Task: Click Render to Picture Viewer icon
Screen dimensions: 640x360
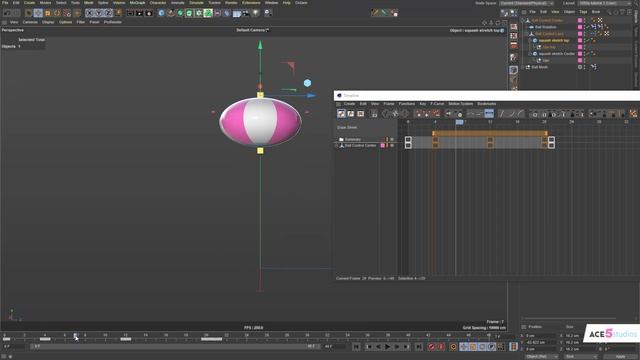Action: coord(140,13)
